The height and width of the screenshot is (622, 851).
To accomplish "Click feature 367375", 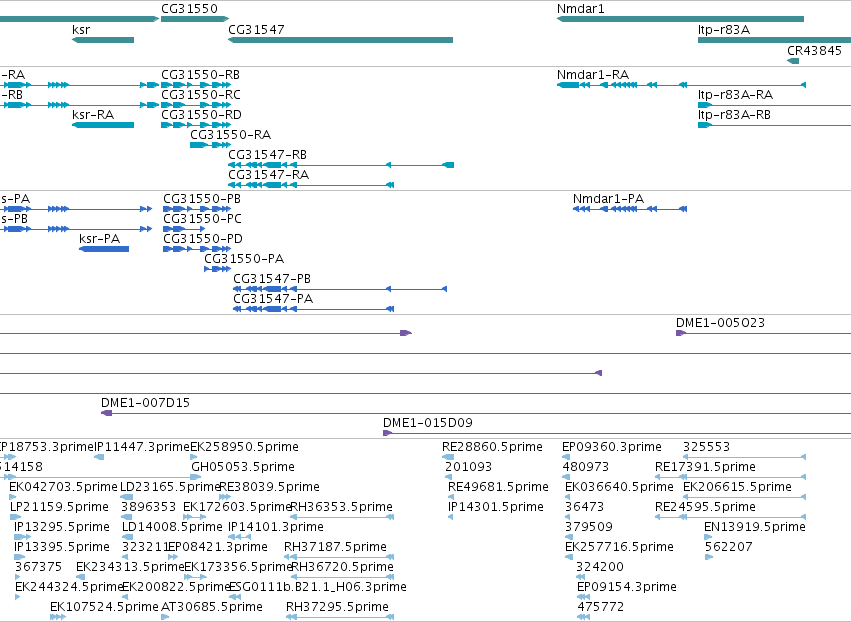I will coord(39,567).
